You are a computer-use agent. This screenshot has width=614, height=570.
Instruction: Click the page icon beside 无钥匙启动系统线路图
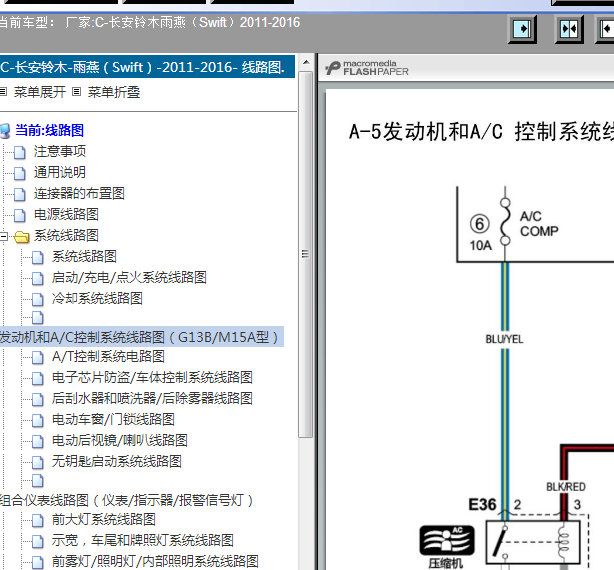point(38,462)
